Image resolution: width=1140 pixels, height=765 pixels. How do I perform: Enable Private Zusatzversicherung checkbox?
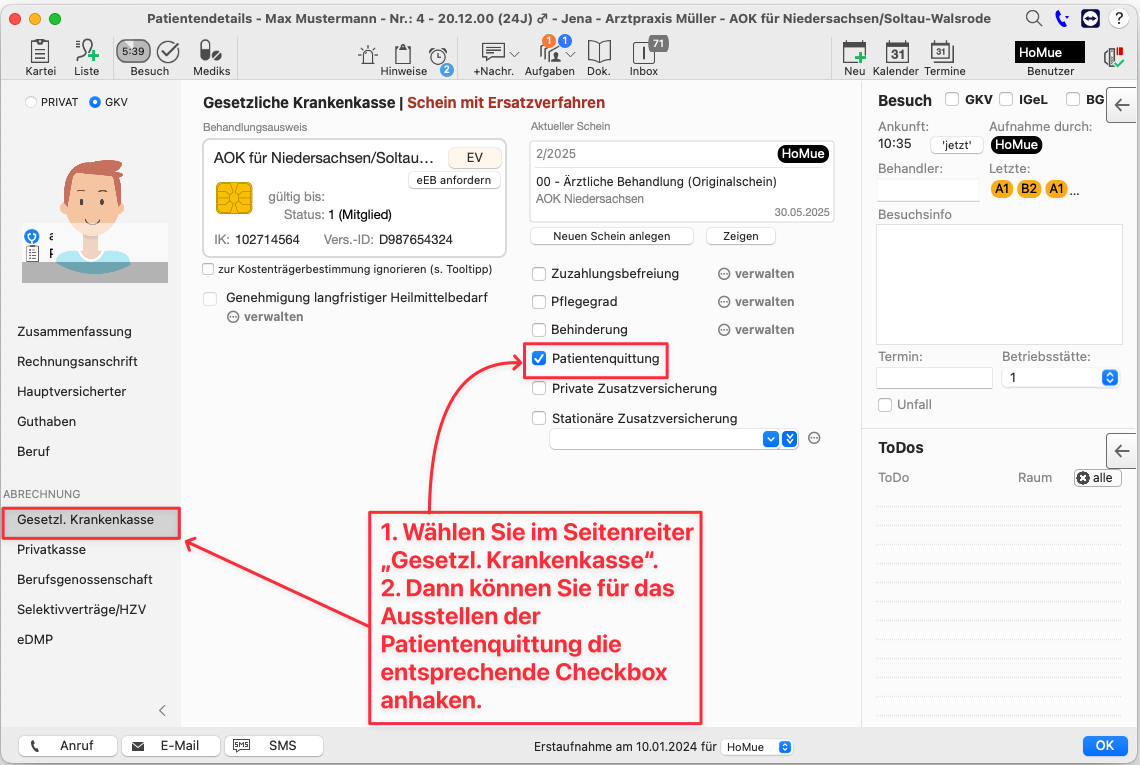(x=539, y=388)
